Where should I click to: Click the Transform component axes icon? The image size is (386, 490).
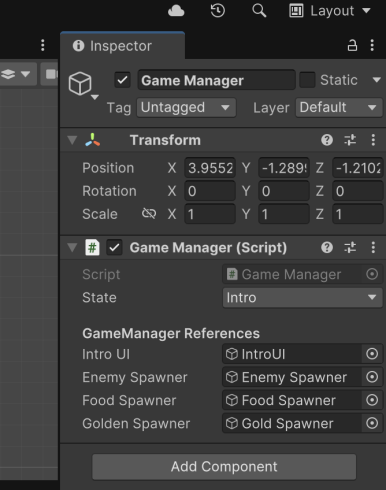point(93,140)
